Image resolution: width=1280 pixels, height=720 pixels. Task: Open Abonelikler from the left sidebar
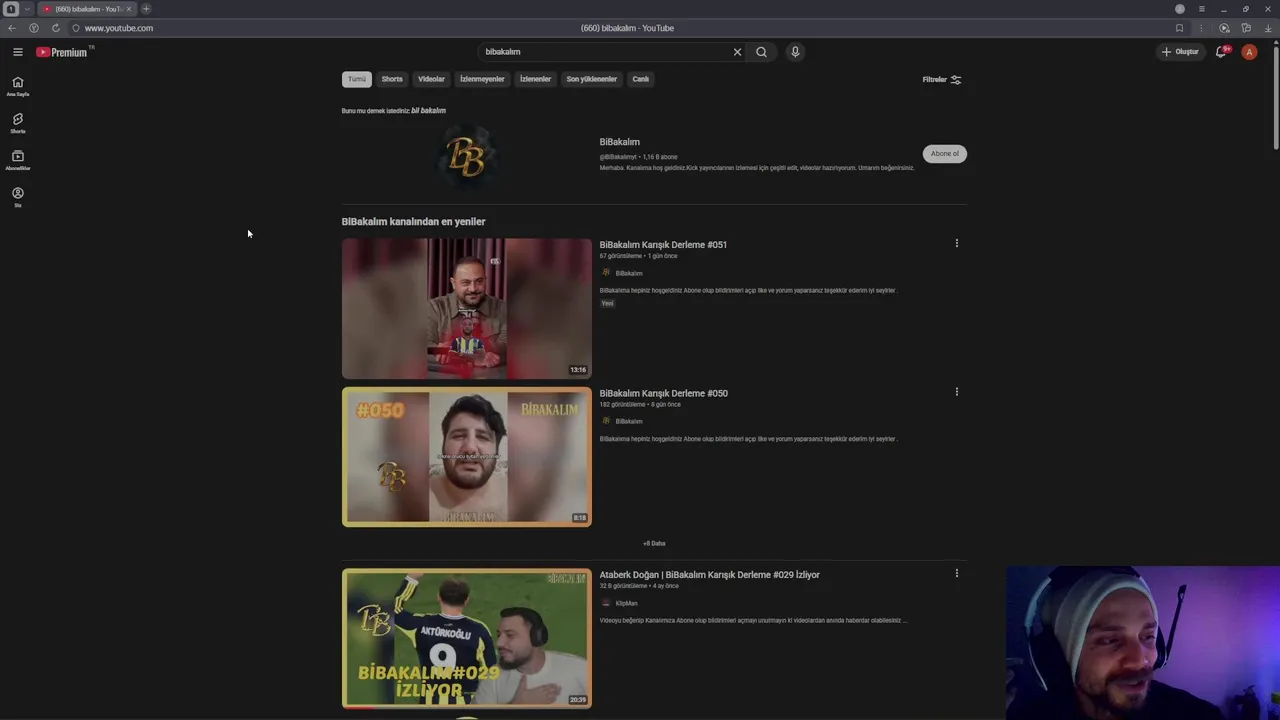(17, 161)
